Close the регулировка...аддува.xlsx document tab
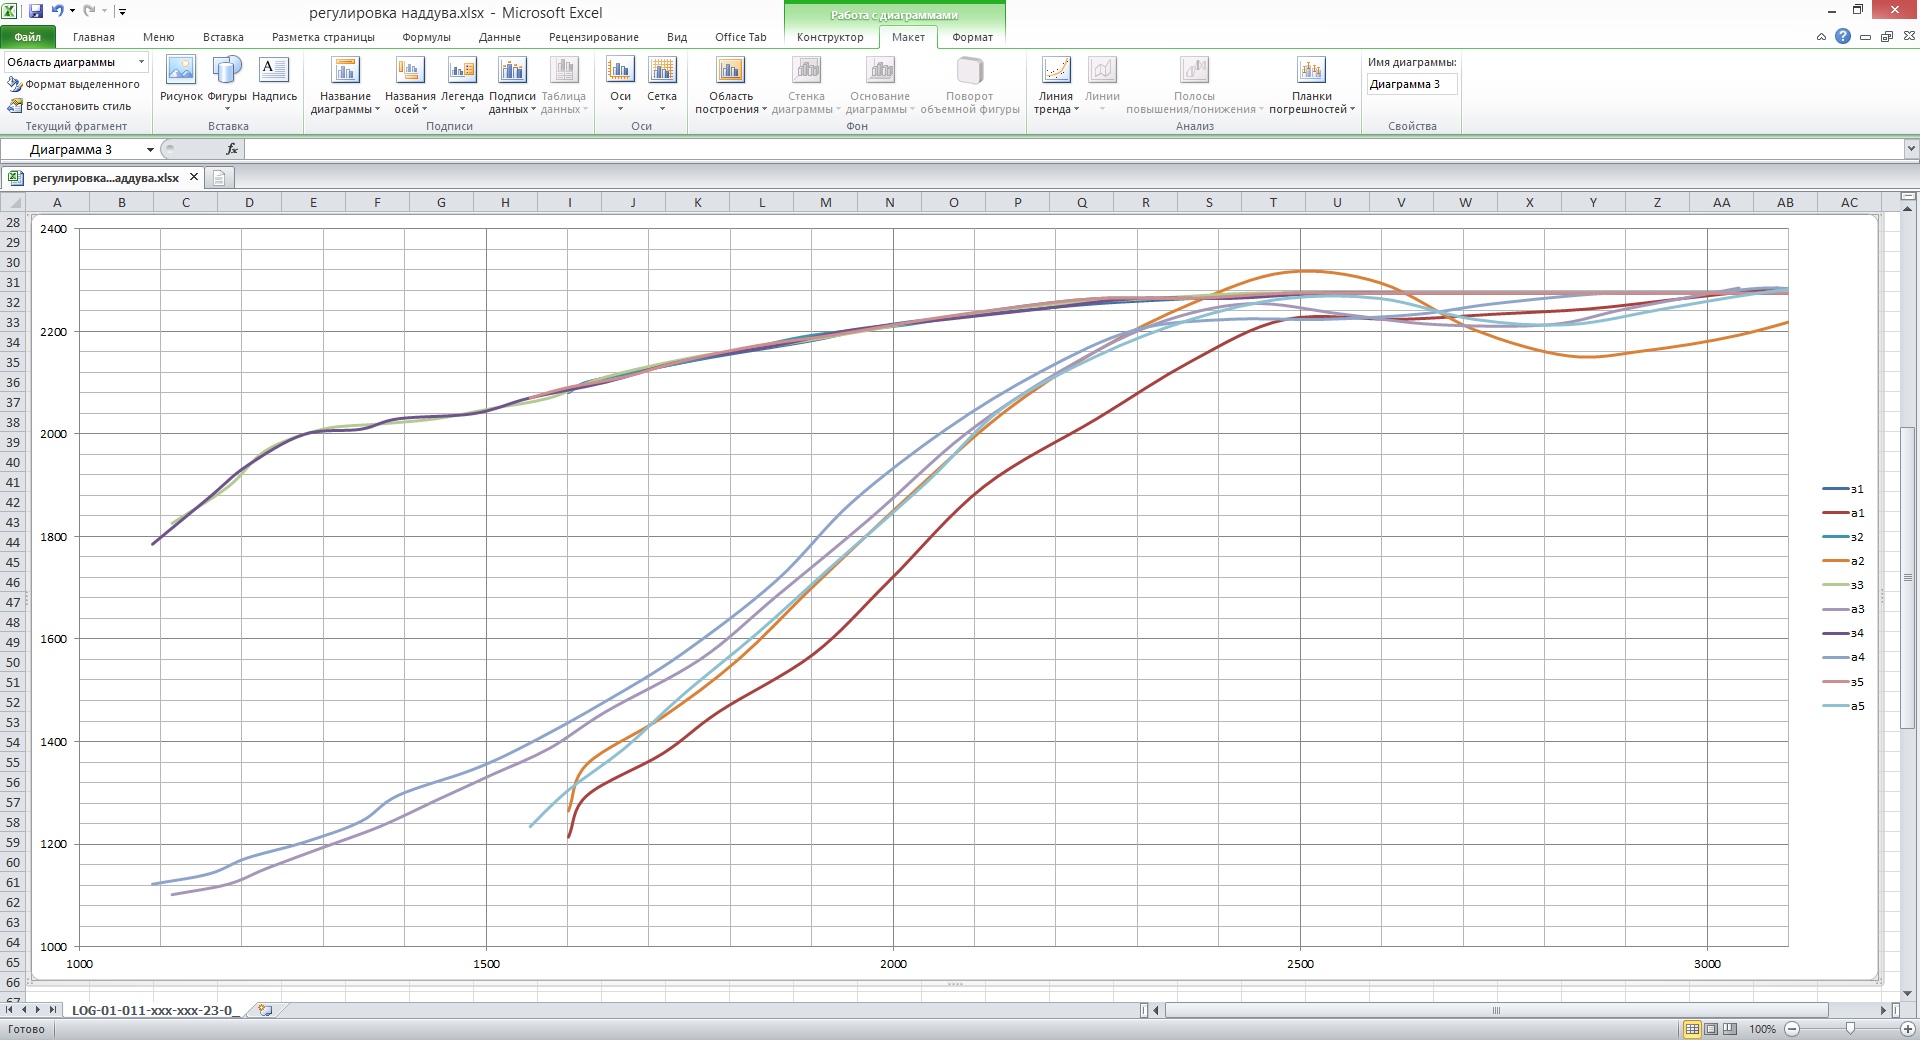1920x1040 pixels. coord(194,177)
